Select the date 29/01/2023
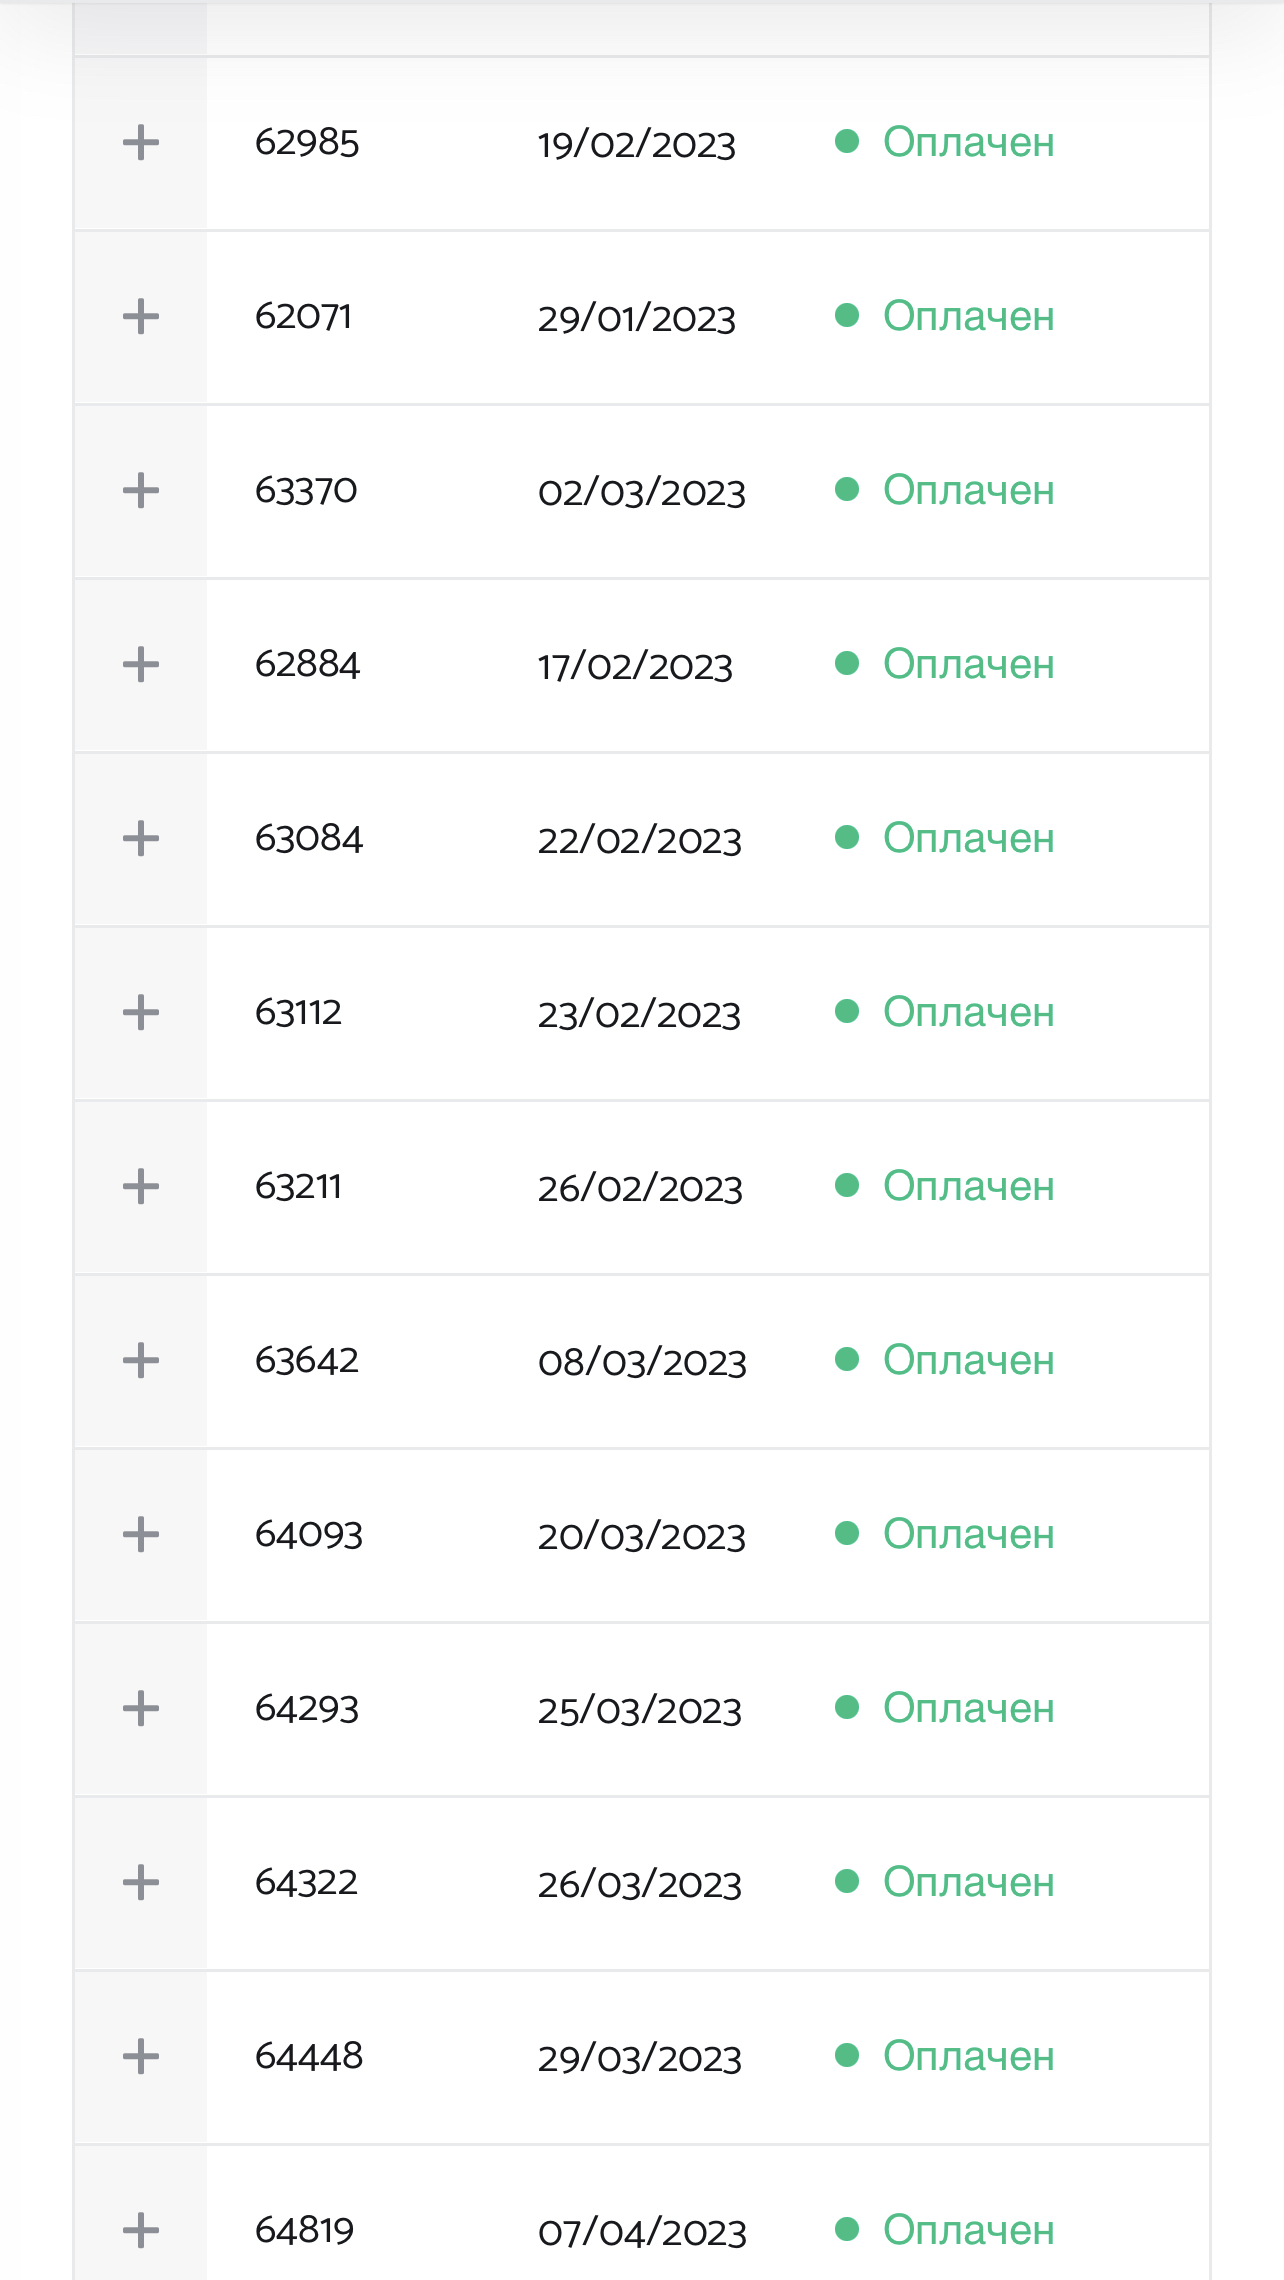Screen dimensions: 1284x2280 click(x=636, y=319)
